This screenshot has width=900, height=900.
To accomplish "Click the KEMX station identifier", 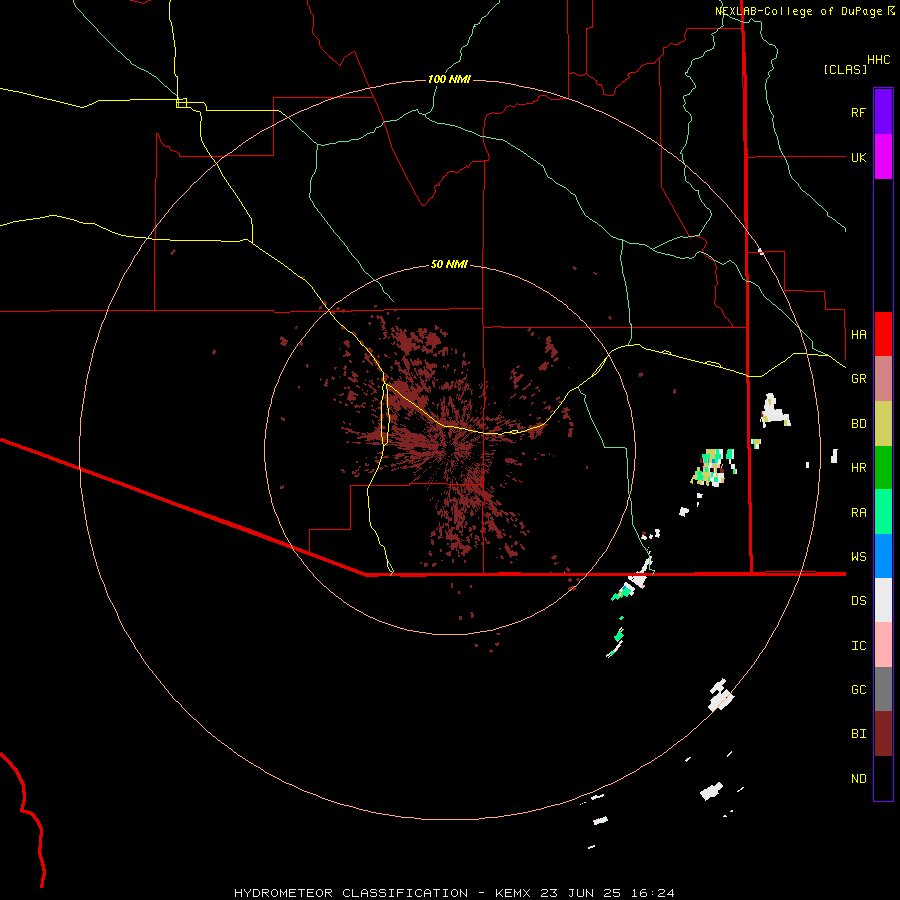I will [x=513, y=893].
